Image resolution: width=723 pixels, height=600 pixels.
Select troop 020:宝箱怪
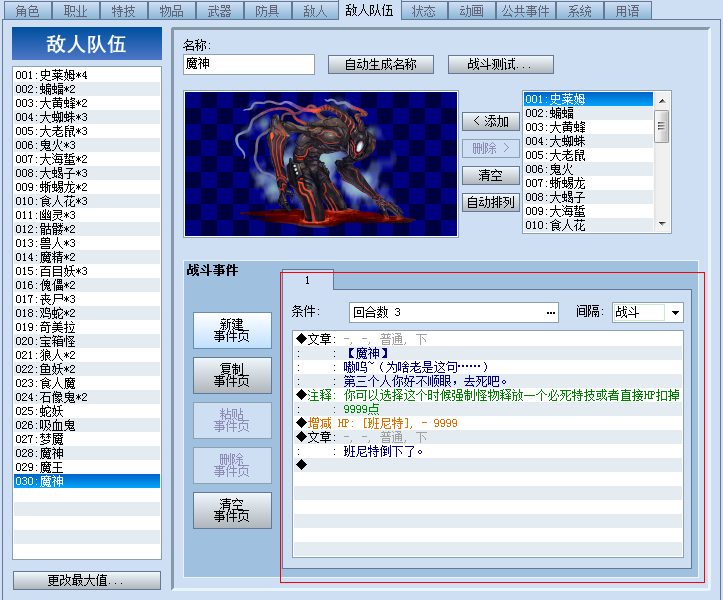(87, 341)
